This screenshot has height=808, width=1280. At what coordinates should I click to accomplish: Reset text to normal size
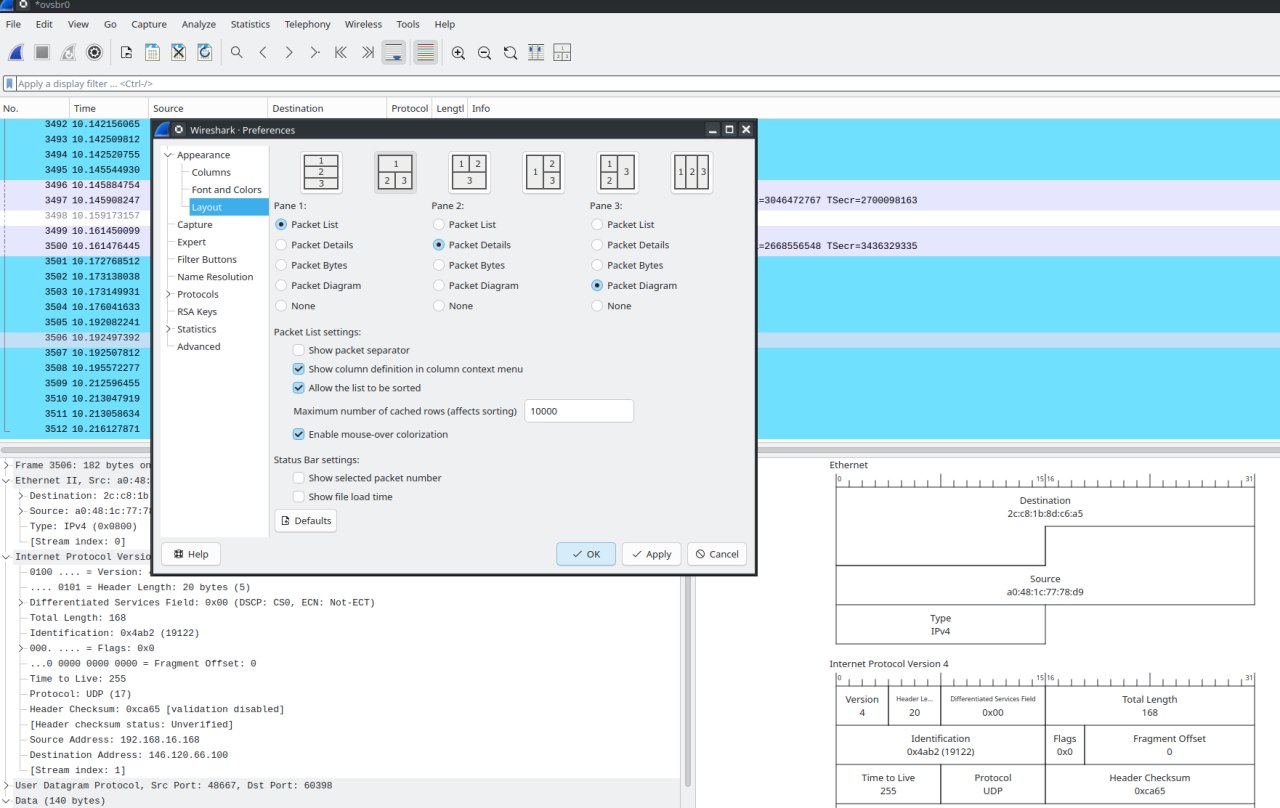[510, 52]
